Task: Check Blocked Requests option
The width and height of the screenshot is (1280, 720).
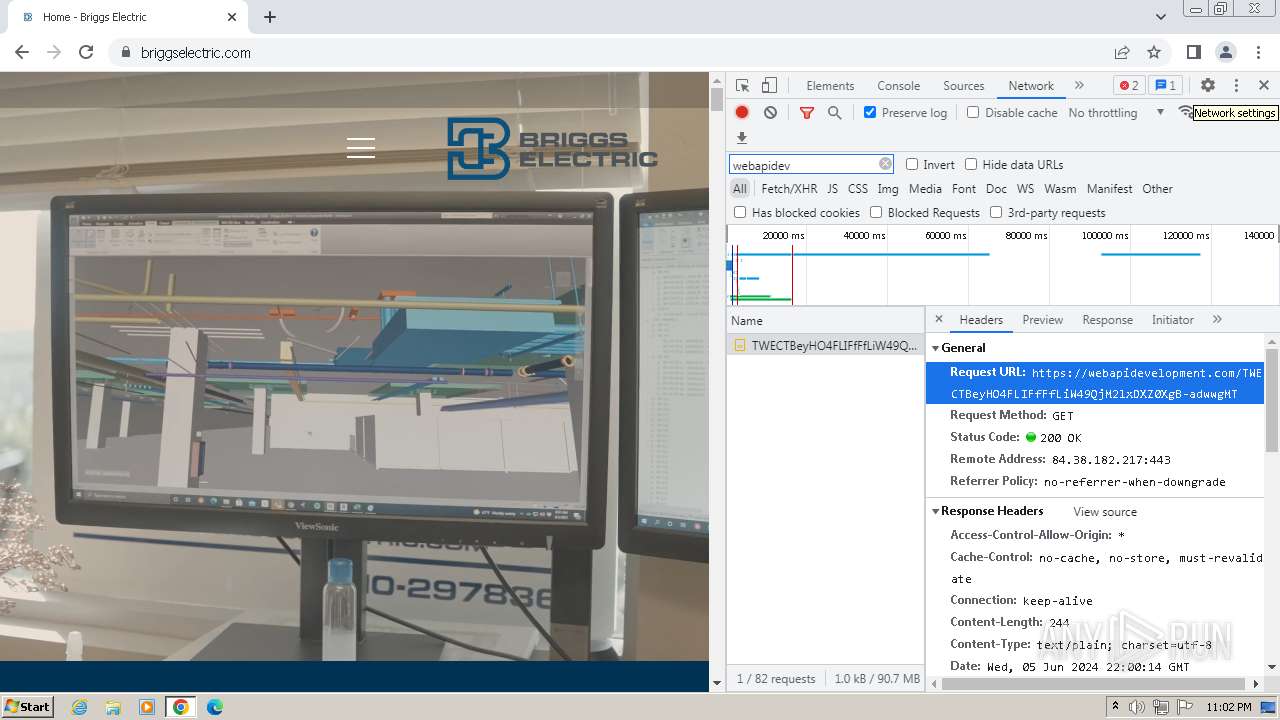Action: coord(876,212)
